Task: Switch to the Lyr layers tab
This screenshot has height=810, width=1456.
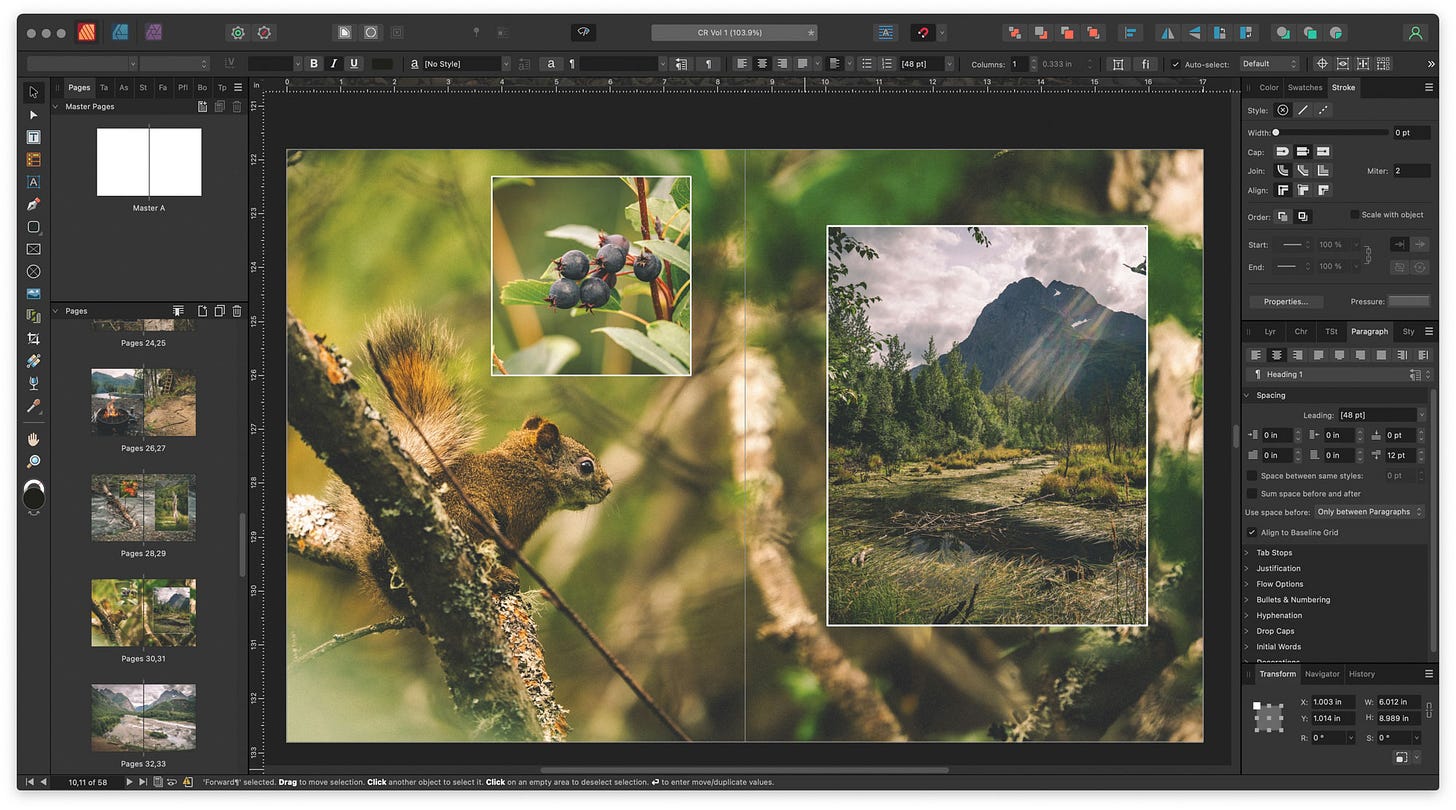Action: click(1270, 331)
